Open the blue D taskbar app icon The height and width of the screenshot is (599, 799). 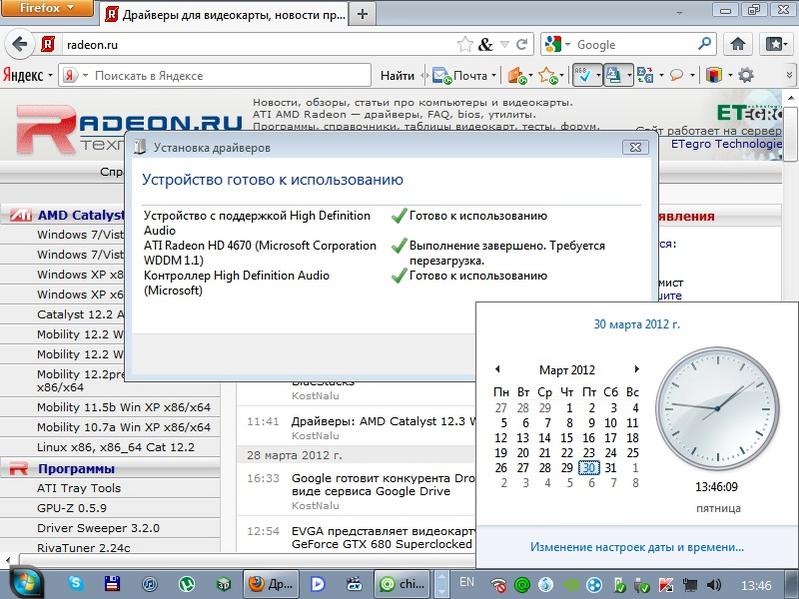pyautogui.click(x=317, y=584)
